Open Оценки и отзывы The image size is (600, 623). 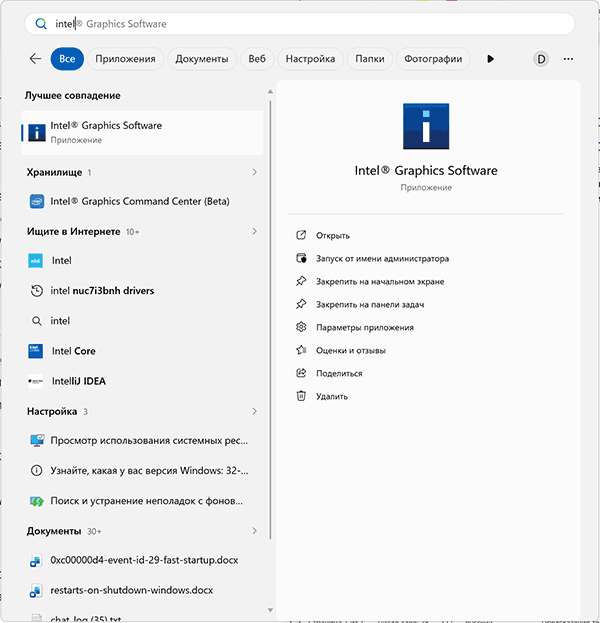click(351, 350)
